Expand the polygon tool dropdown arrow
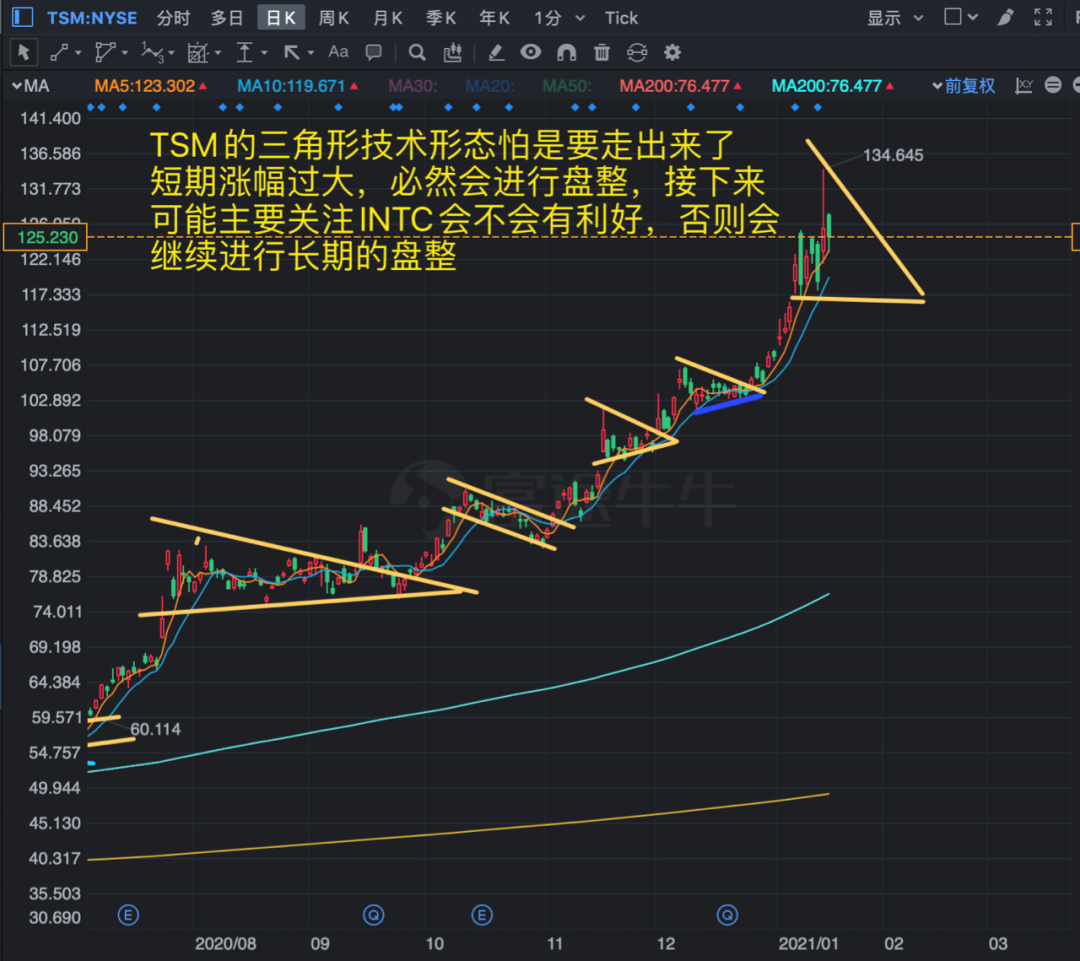The height and width of the screenshot is (961, 1080). point(125,53)
